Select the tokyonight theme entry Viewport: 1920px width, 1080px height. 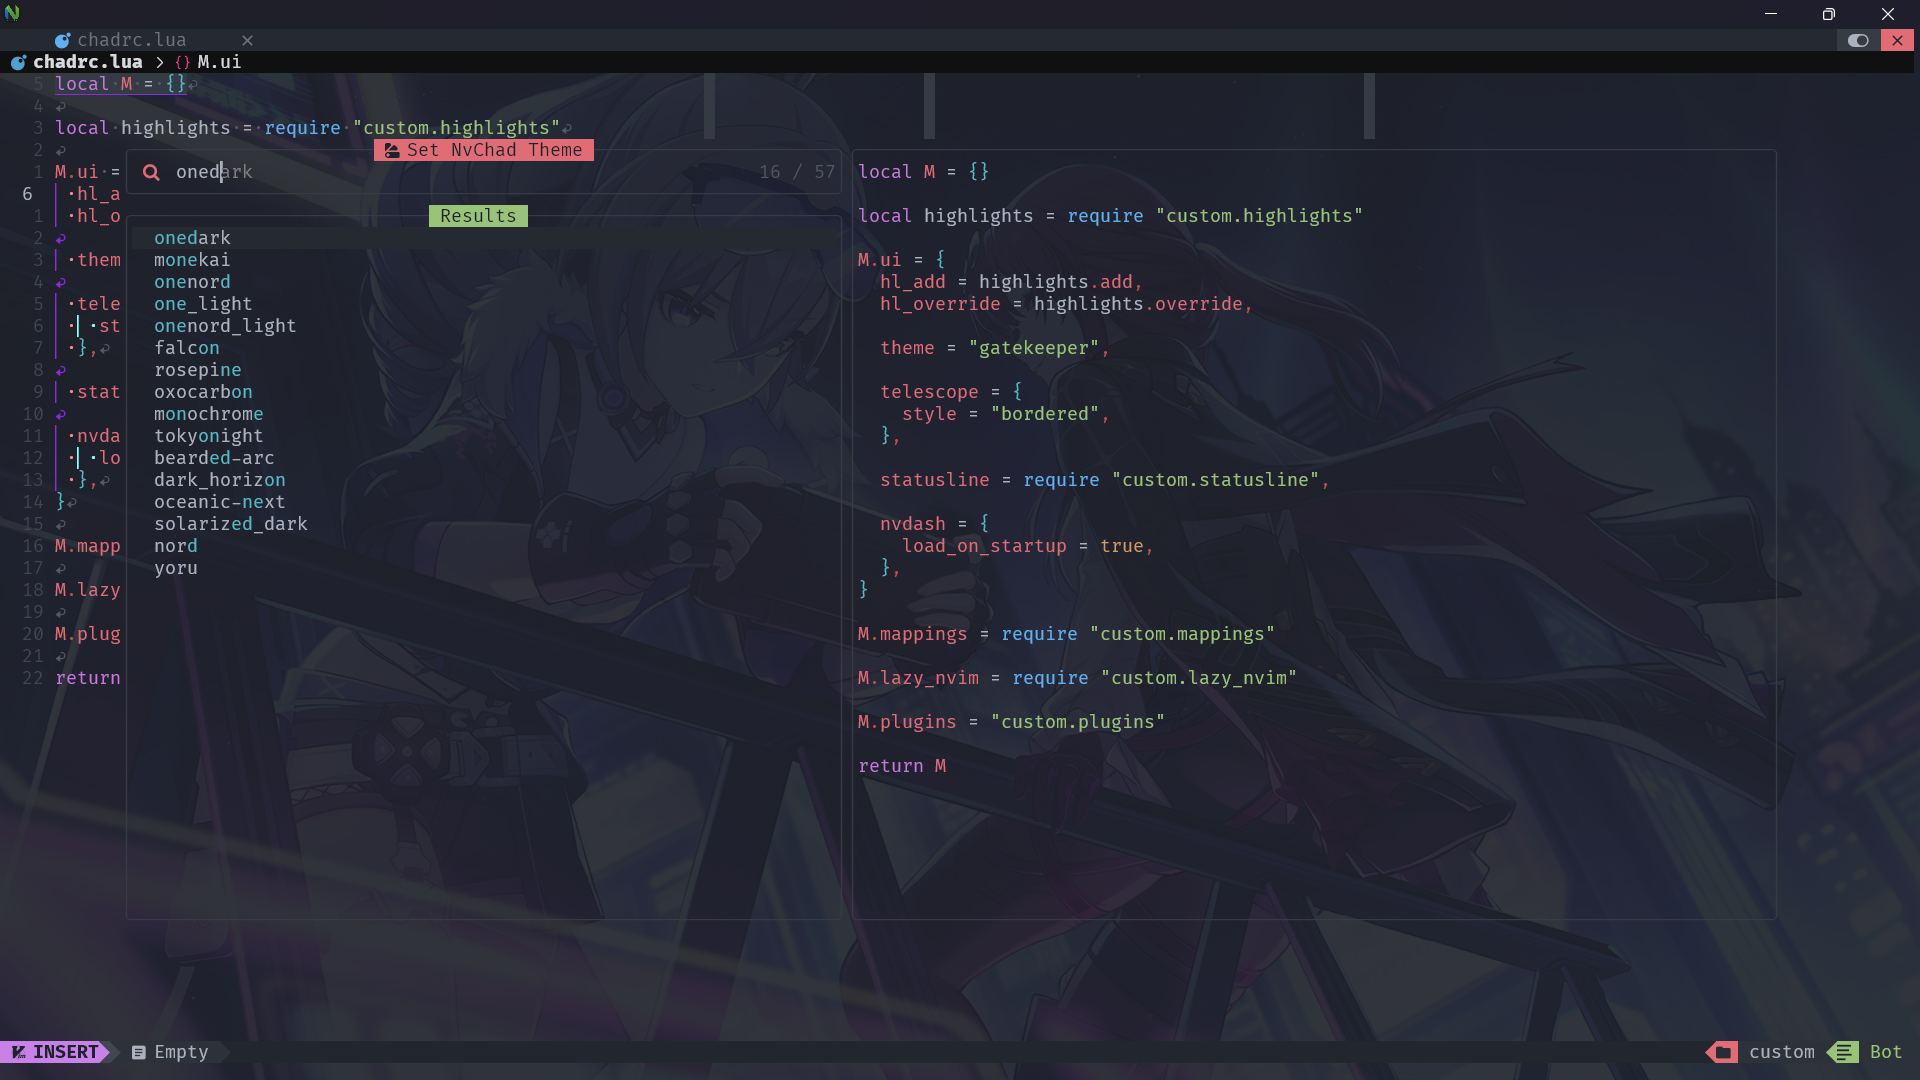pos(208,436)
